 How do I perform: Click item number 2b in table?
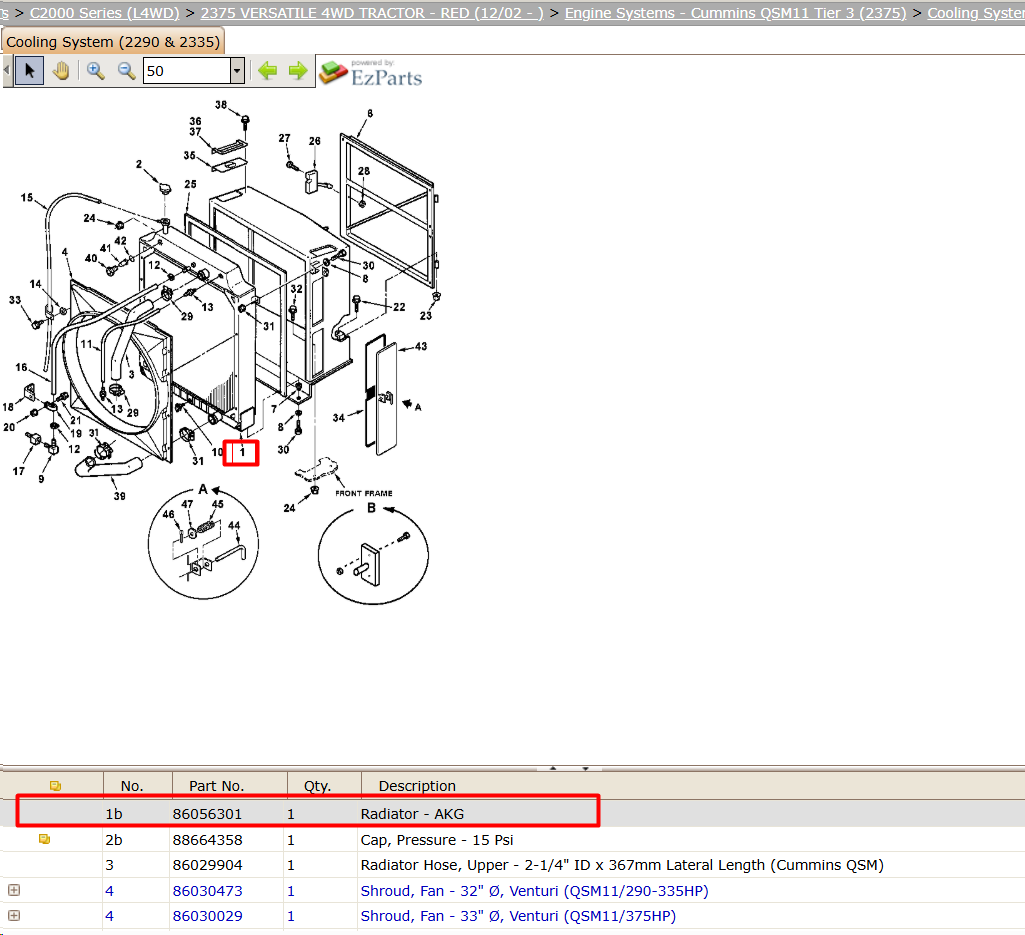click(114, 840)
